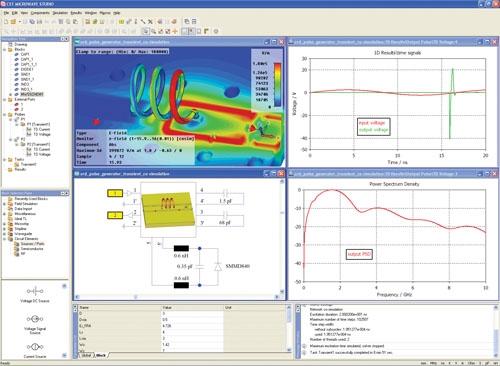Screen dimensions: 500x366
Task: Click the yellow block toolbar icon
Action: (x=122, y=21)
